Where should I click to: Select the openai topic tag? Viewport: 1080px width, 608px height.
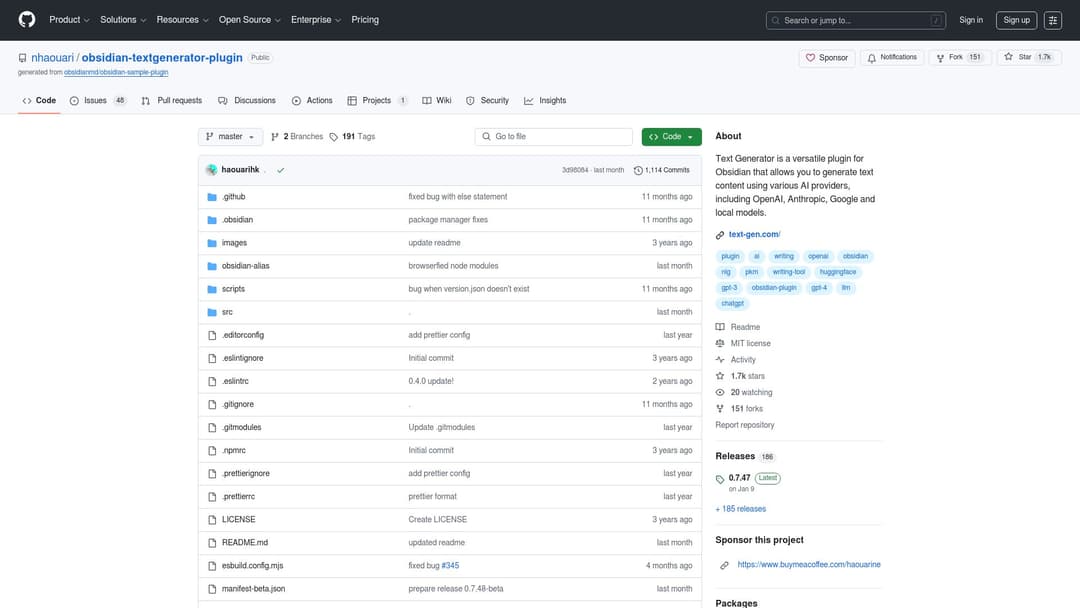pyautogui.click(x=818, y=256)
